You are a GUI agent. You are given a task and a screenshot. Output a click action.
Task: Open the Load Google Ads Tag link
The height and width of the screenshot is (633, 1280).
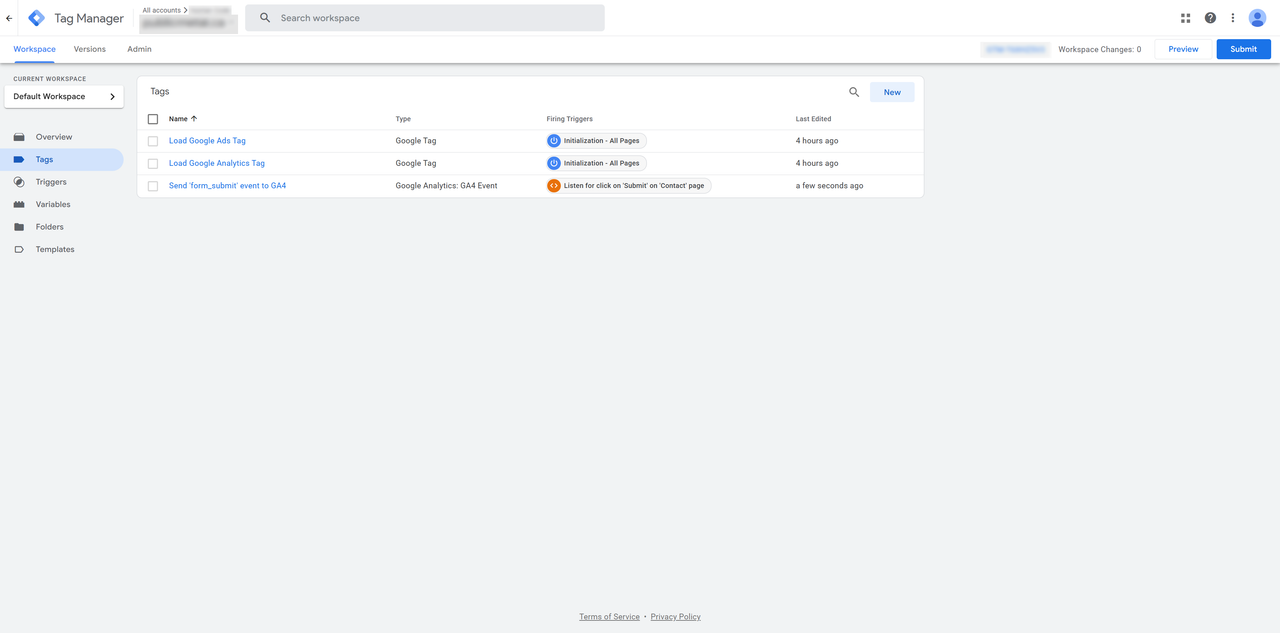(x=207, y=141)
